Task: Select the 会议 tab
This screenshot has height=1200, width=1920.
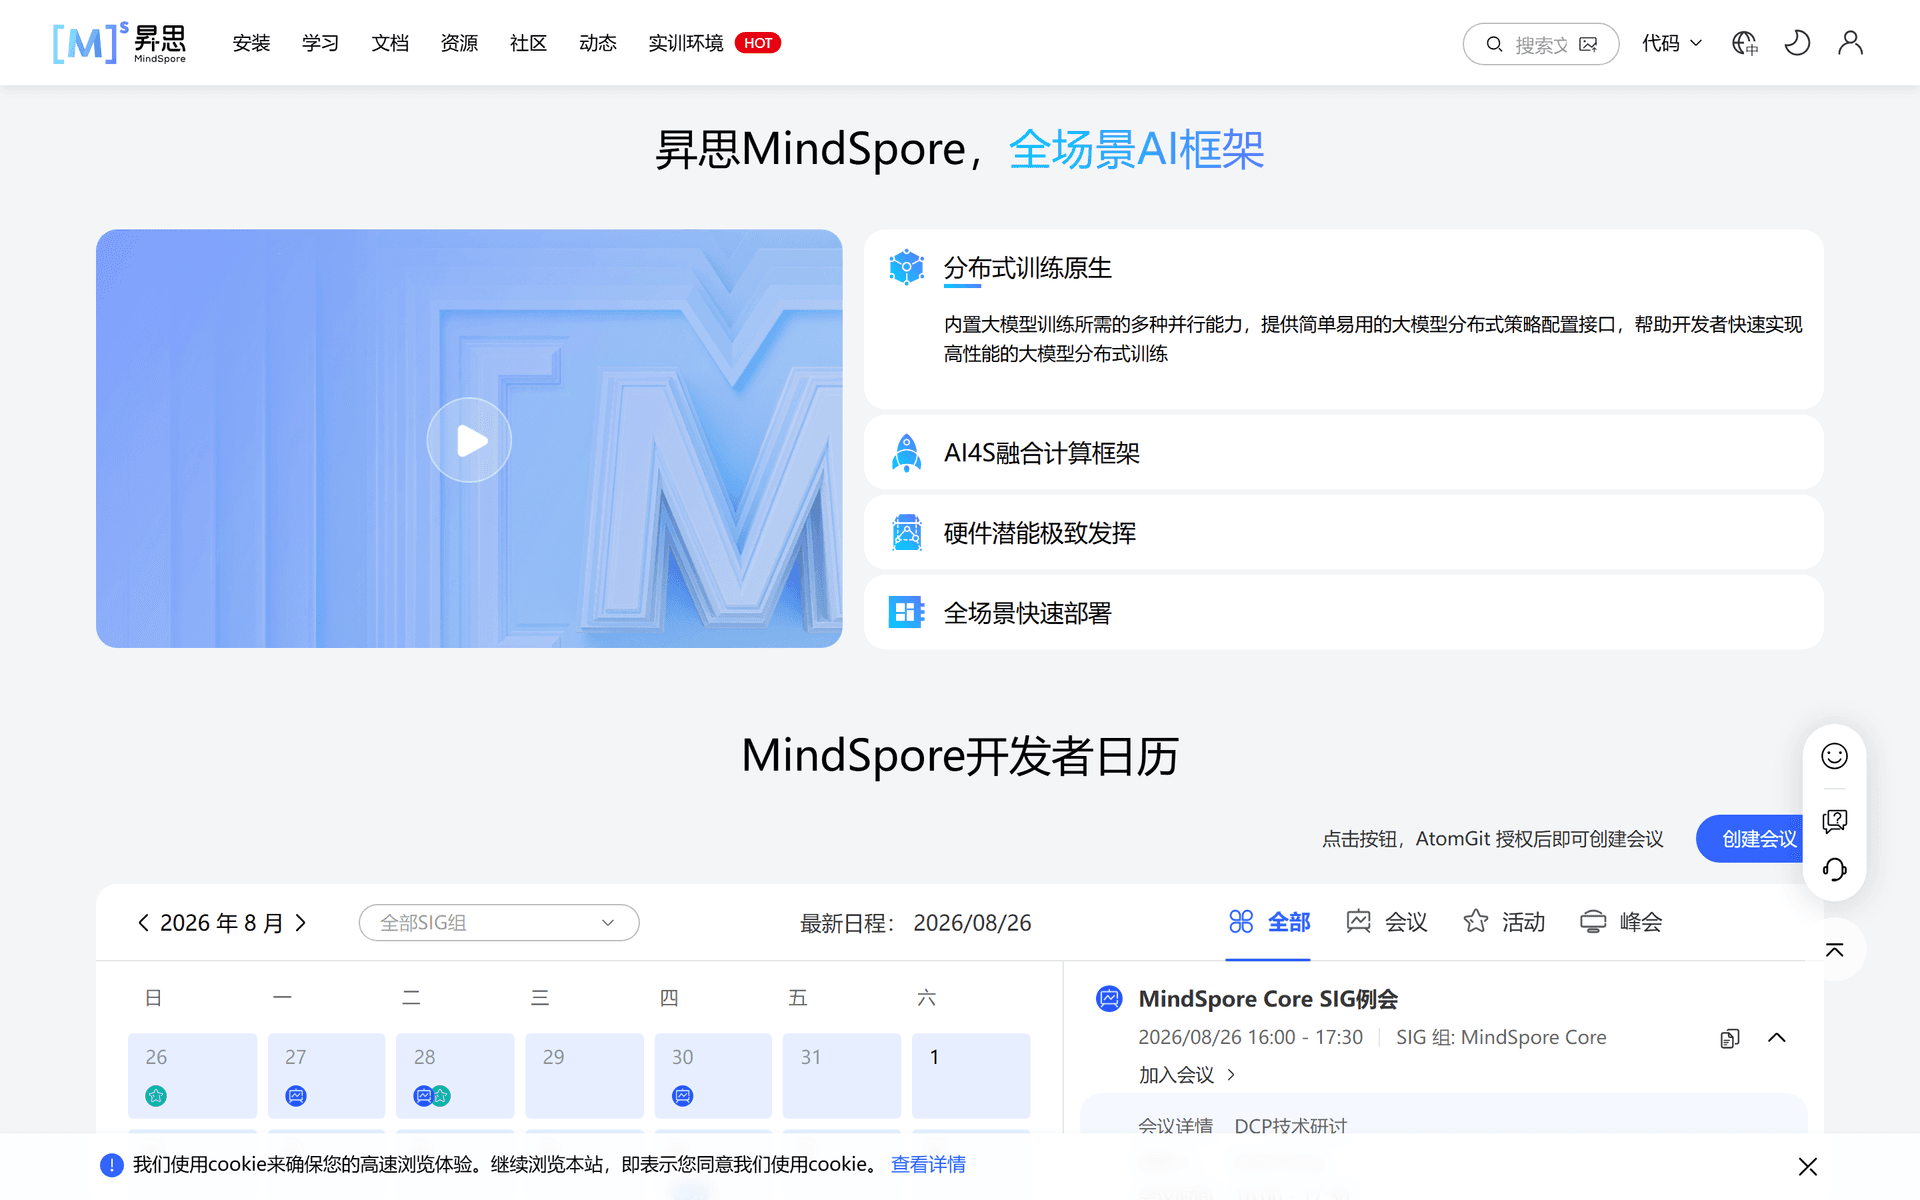Action: [x=1387, y=922]
